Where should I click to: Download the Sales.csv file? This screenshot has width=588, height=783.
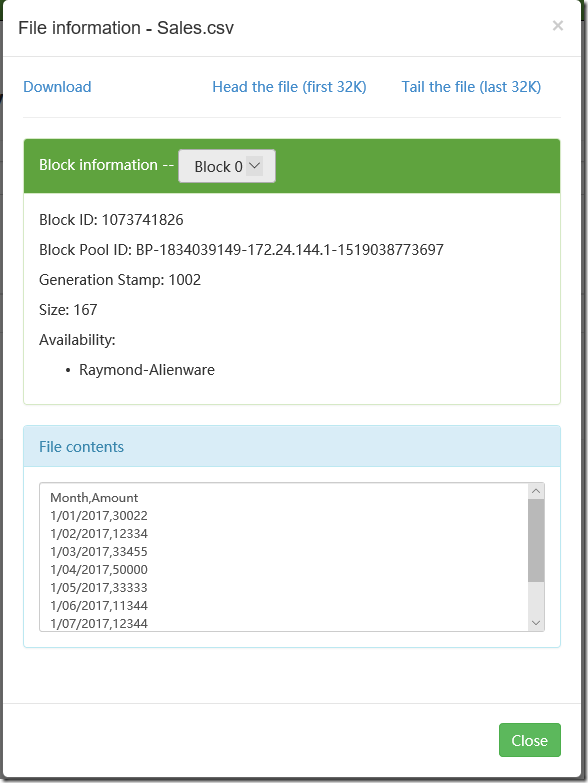pyautogui.click(x=57, y=87)
